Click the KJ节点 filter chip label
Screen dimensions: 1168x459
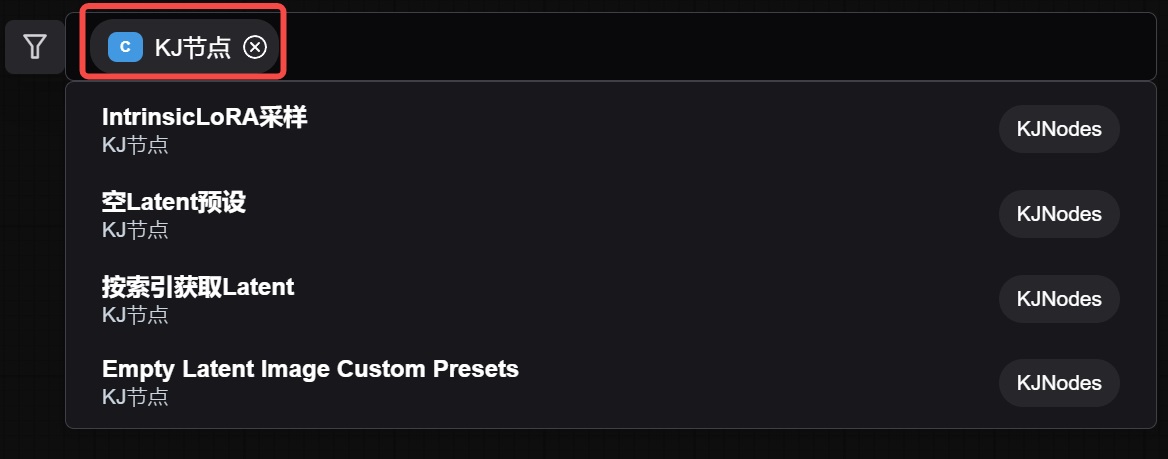(x=192, y=47)
